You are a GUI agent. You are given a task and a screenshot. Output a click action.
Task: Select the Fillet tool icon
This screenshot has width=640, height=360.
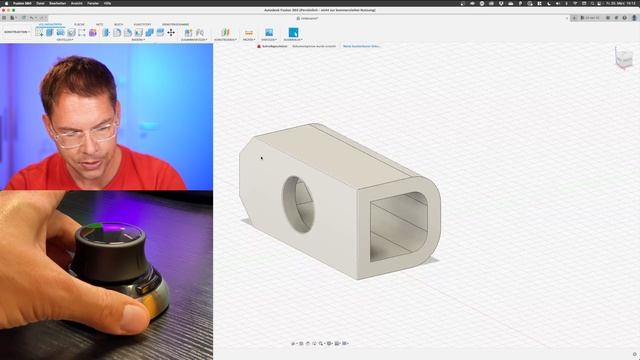[x=117, y=32]
